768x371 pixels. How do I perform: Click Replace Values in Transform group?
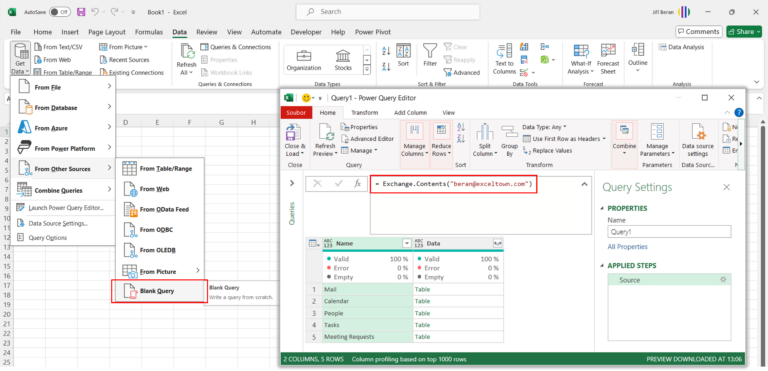pyautogui.click(x=547, y=150)
